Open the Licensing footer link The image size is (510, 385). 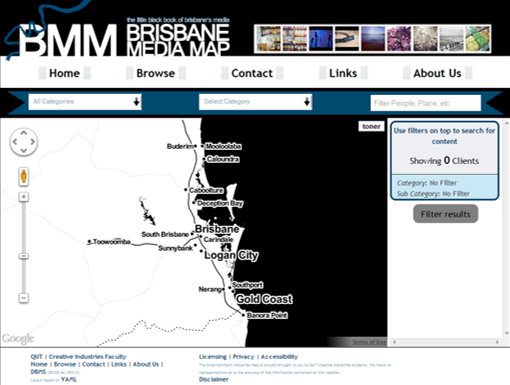coord(213,357)
